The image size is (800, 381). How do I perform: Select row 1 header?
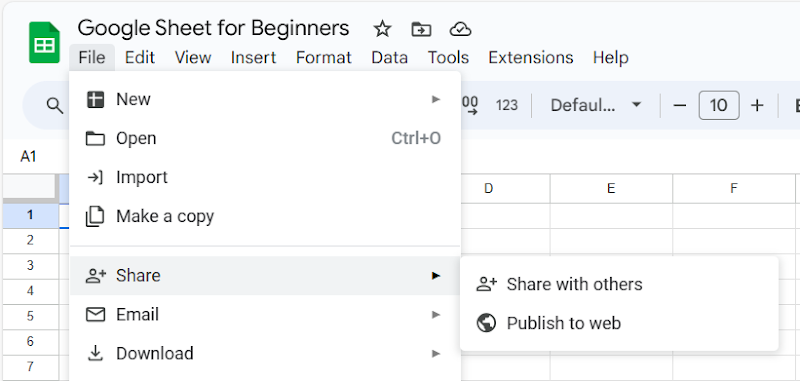click(x=31, y=215)
